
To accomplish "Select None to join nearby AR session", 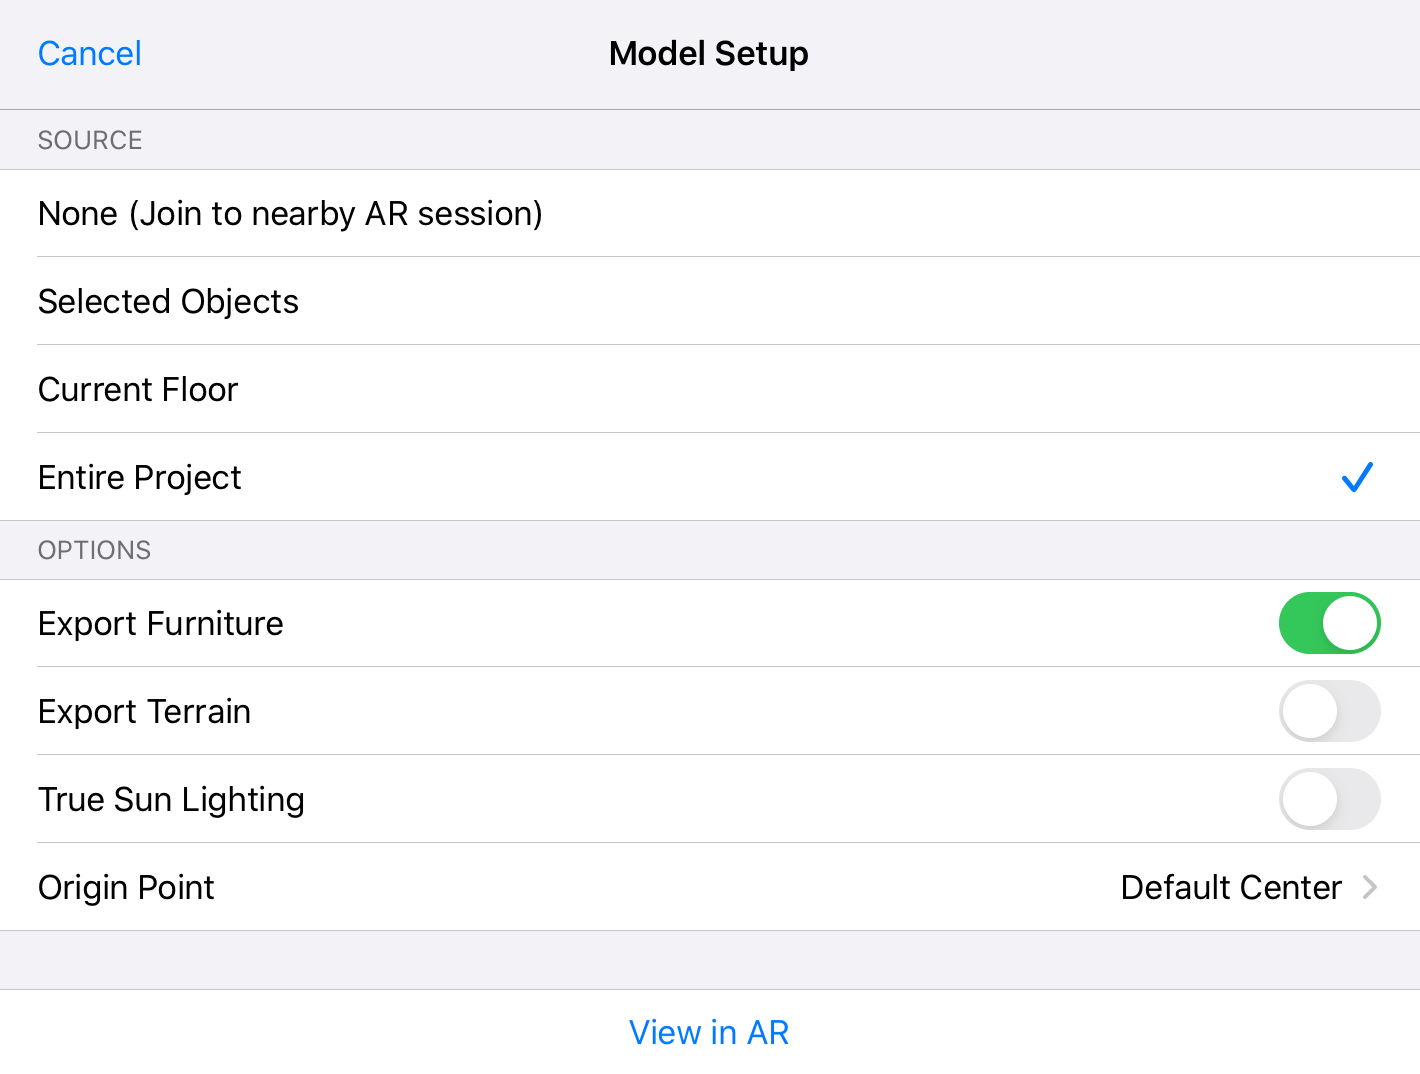I will click(x=290, y=213).
